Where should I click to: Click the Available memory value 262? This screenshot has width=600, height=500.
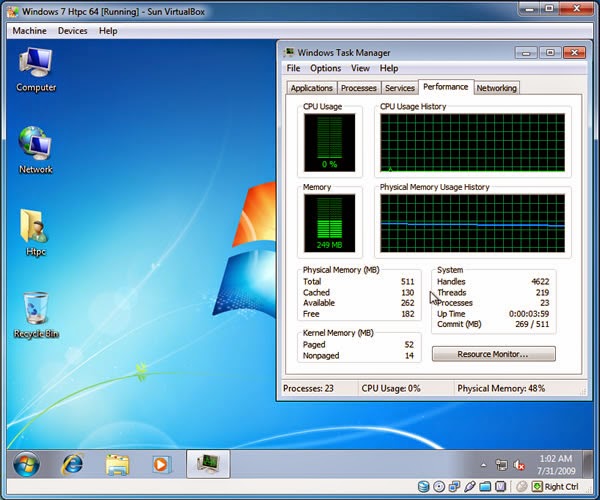click(408, 303)
